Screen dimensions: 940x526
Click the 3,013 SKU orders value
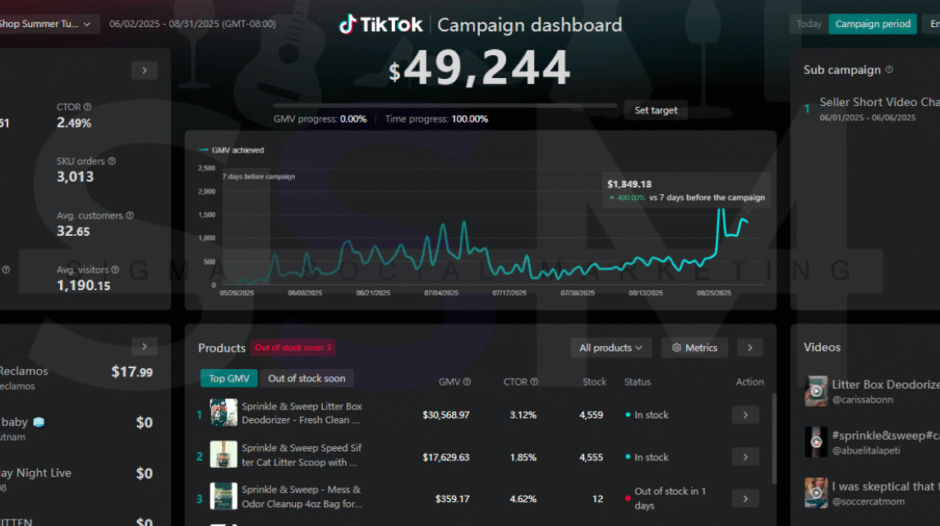point(75,177)
